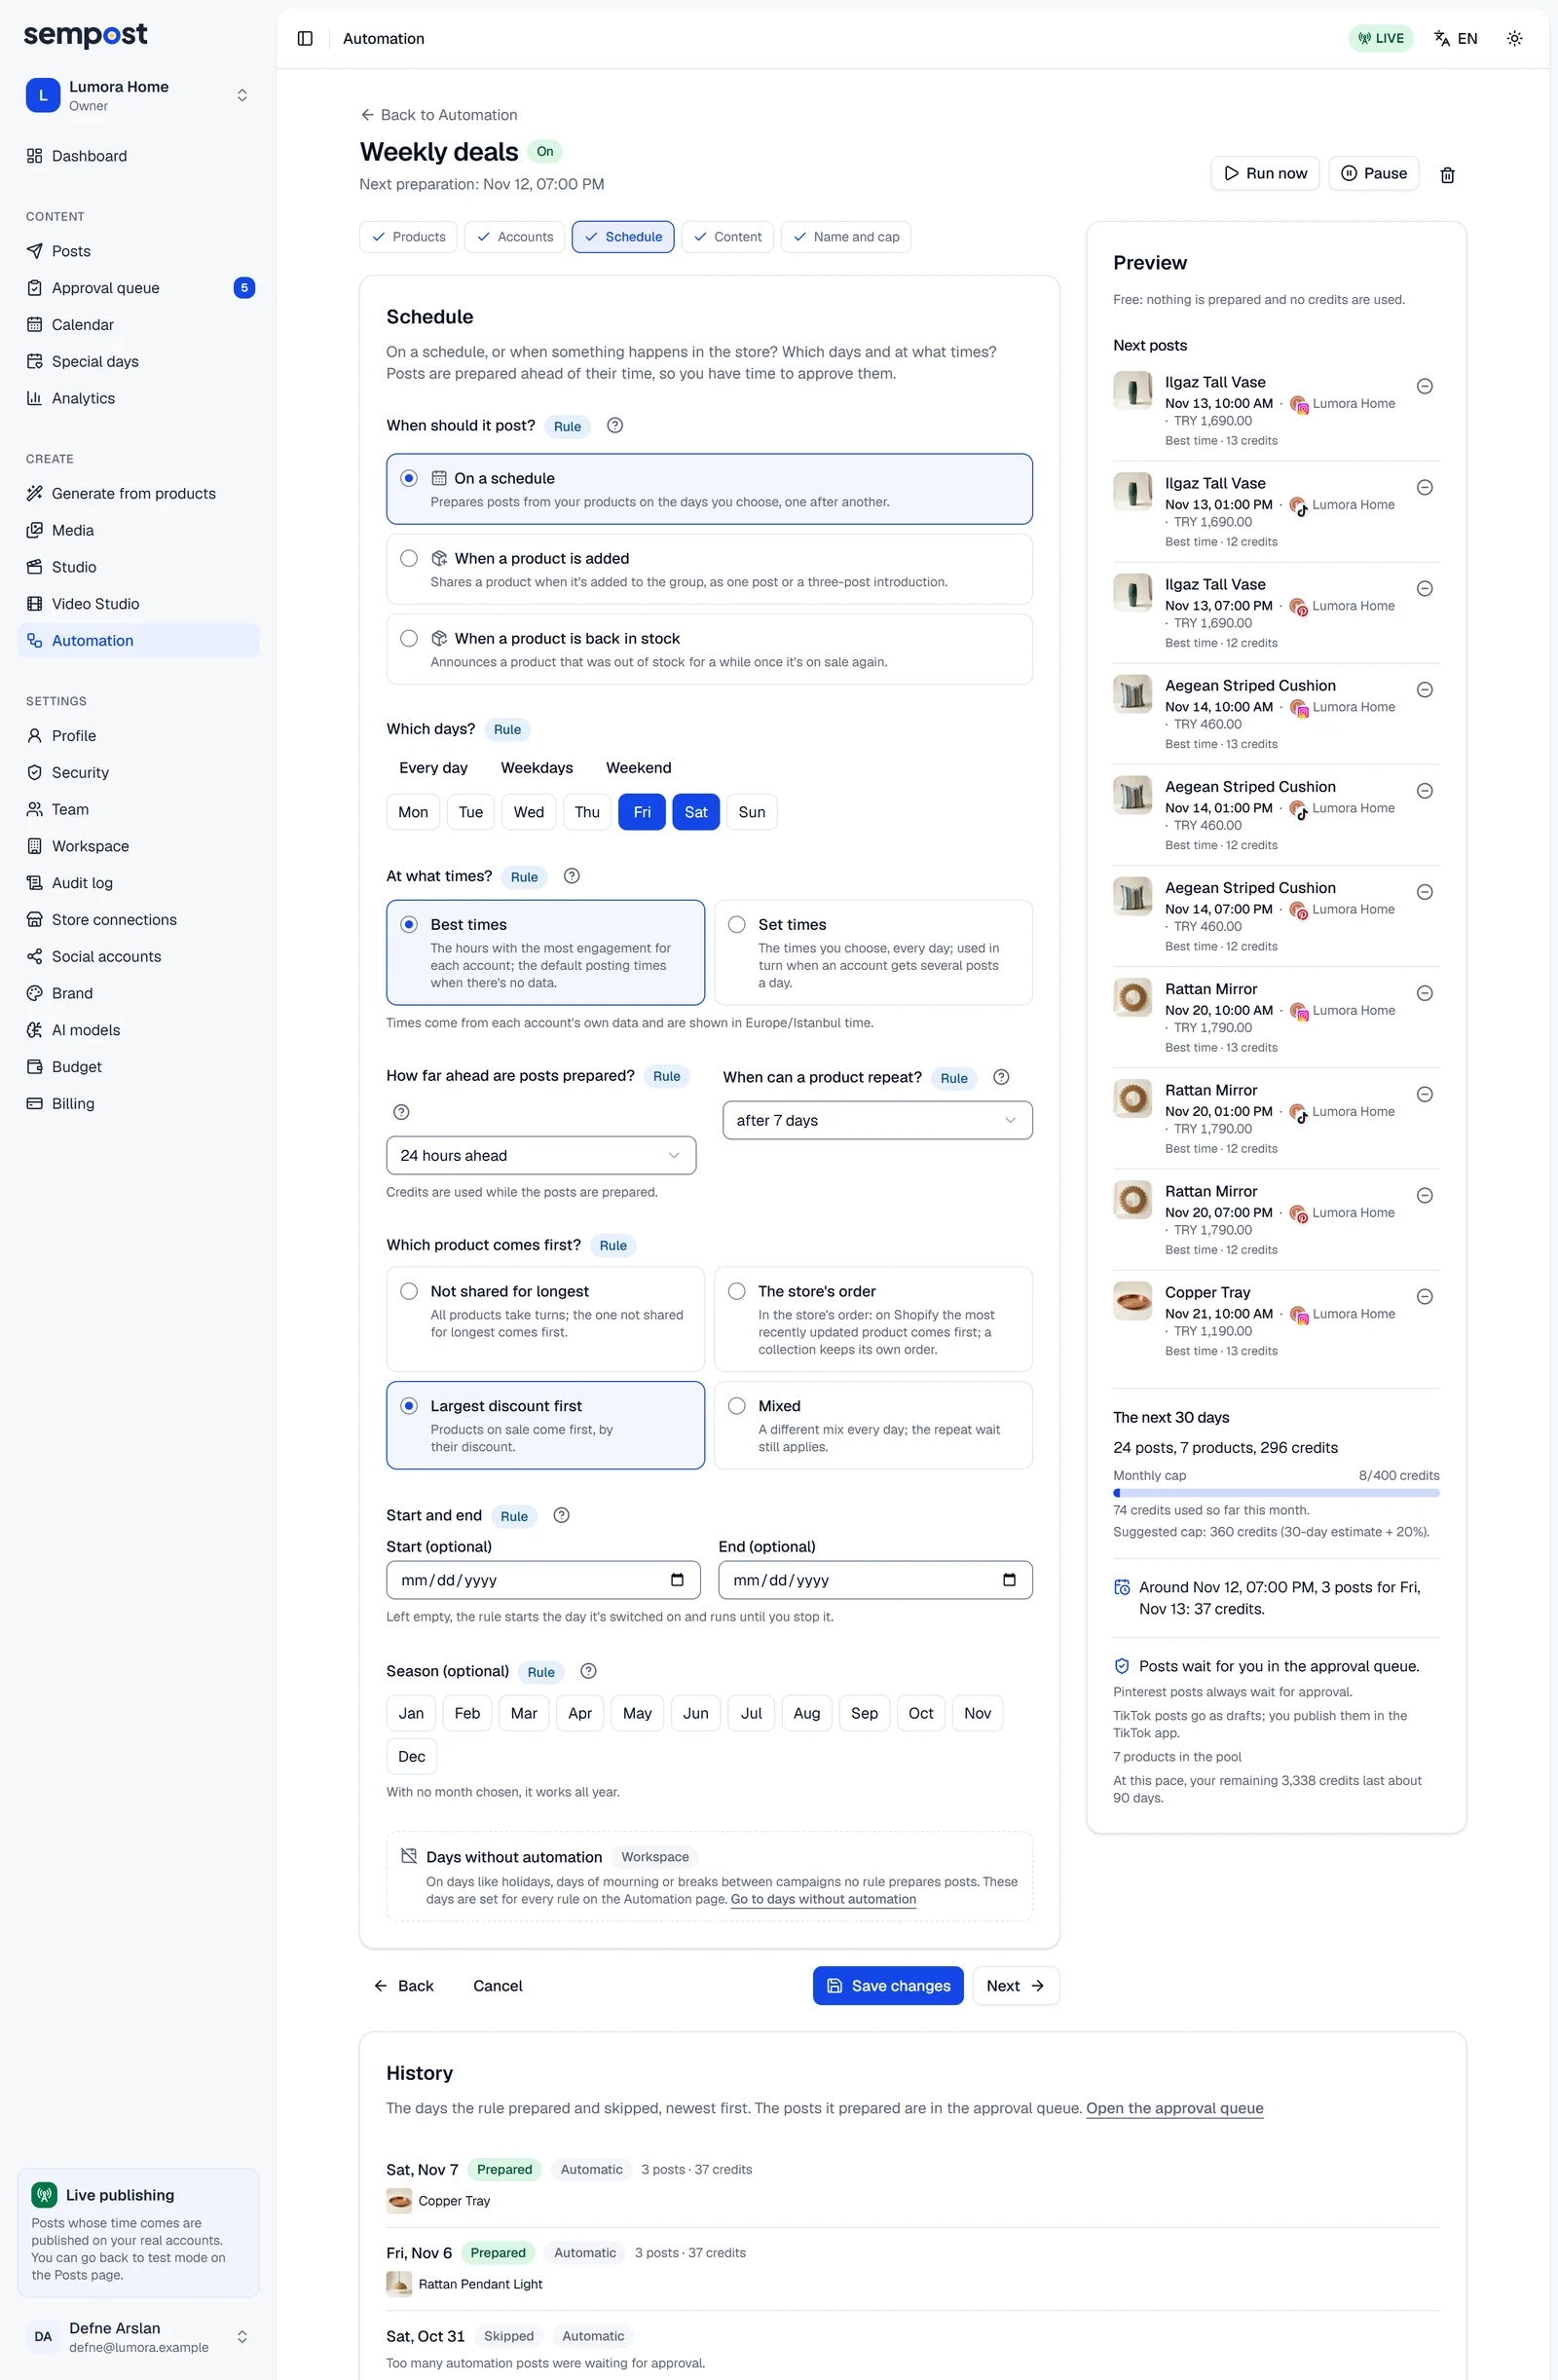Remove Copper Tray Nov 21 post
Viewport: 1558px width, 2380px height.
pyautogui.click(x=1425, y=1296)
